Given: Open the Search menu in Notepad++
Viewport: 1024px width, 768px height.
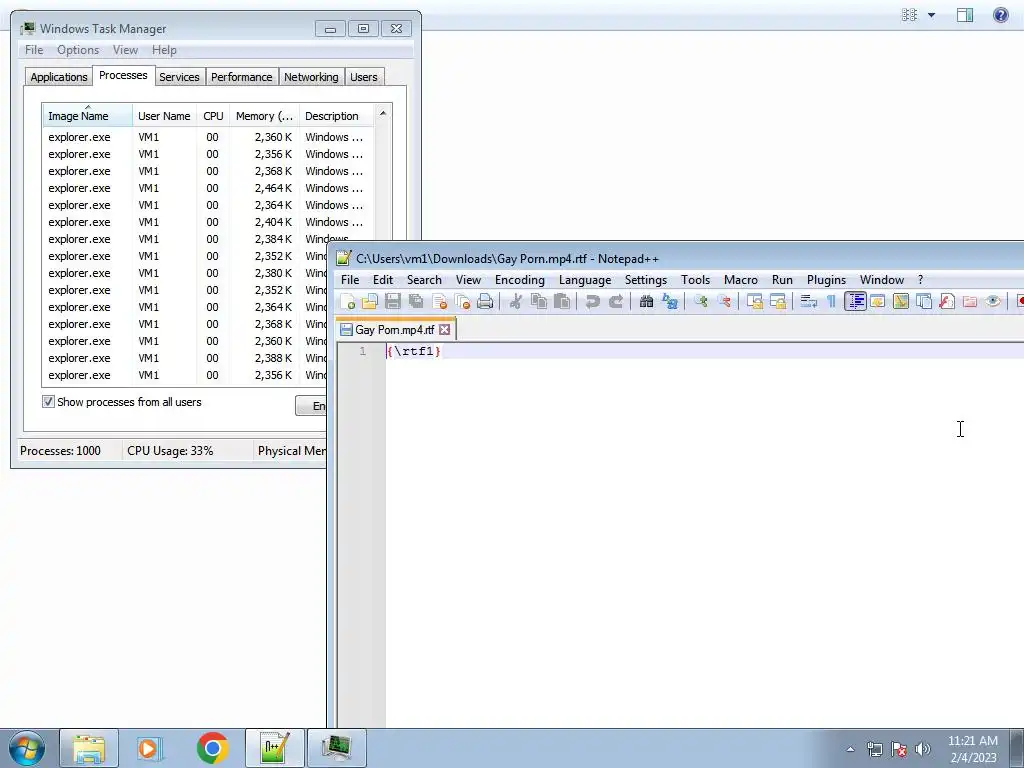Looking at the screenshot, I should coord(424,280).
